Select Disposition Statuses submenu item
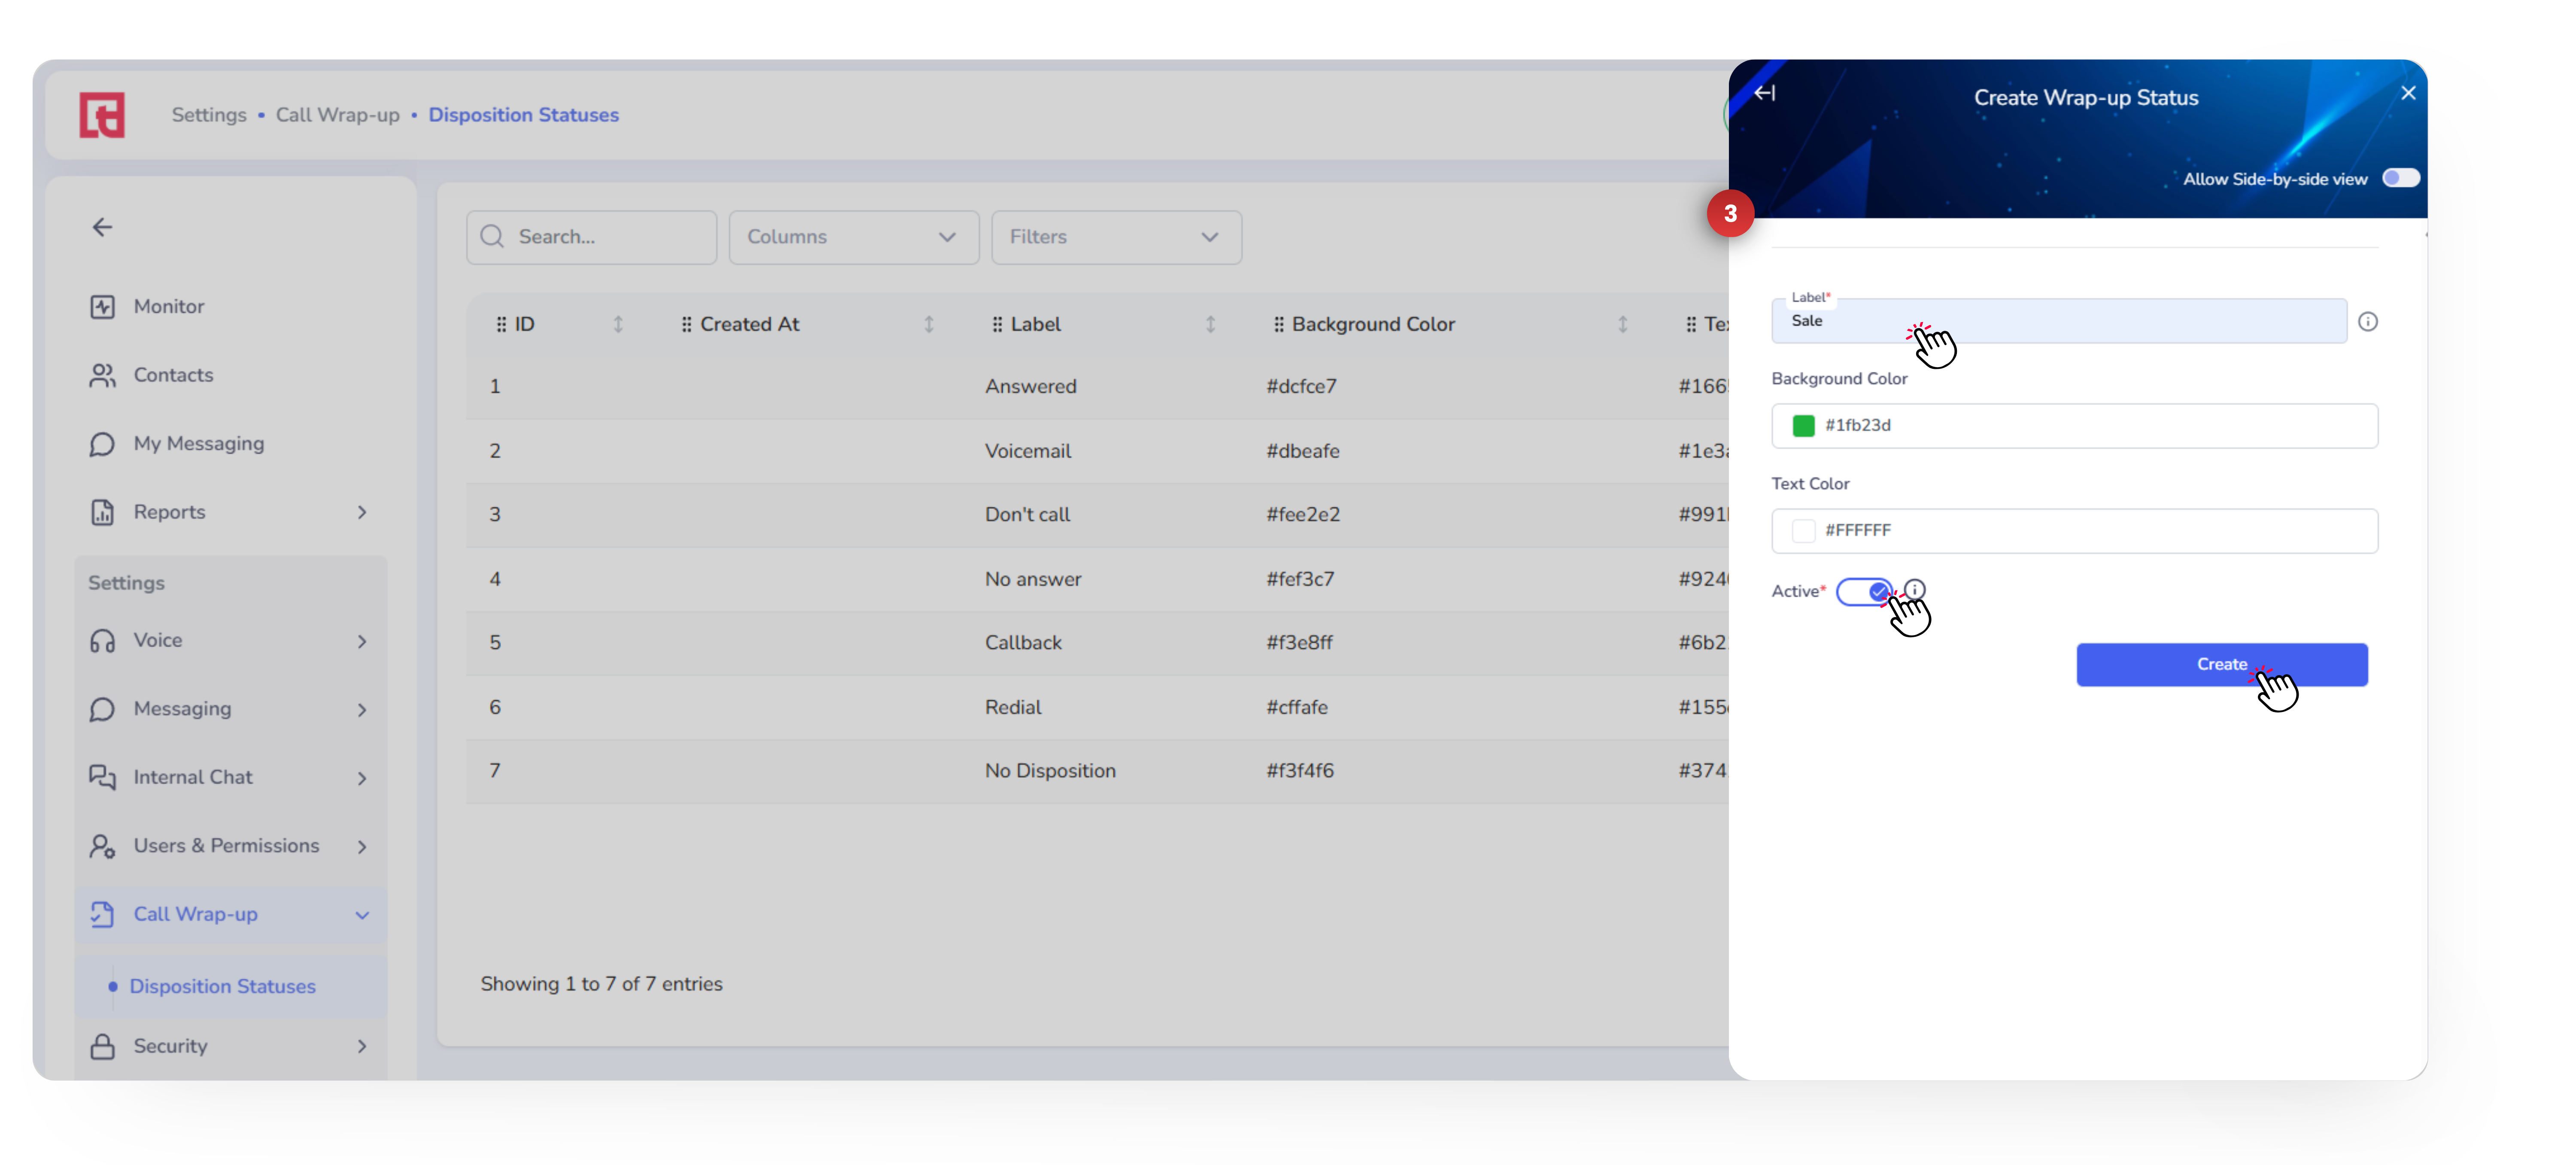 [222, 986]
